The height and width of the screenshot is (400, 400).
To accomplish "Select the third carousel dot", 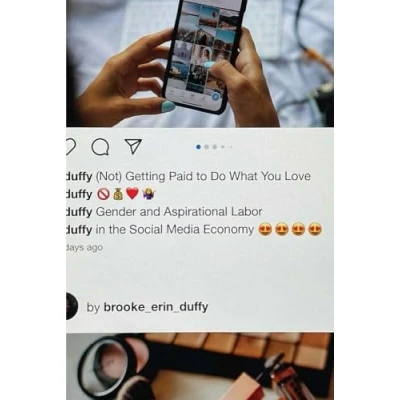I will 215,147.
